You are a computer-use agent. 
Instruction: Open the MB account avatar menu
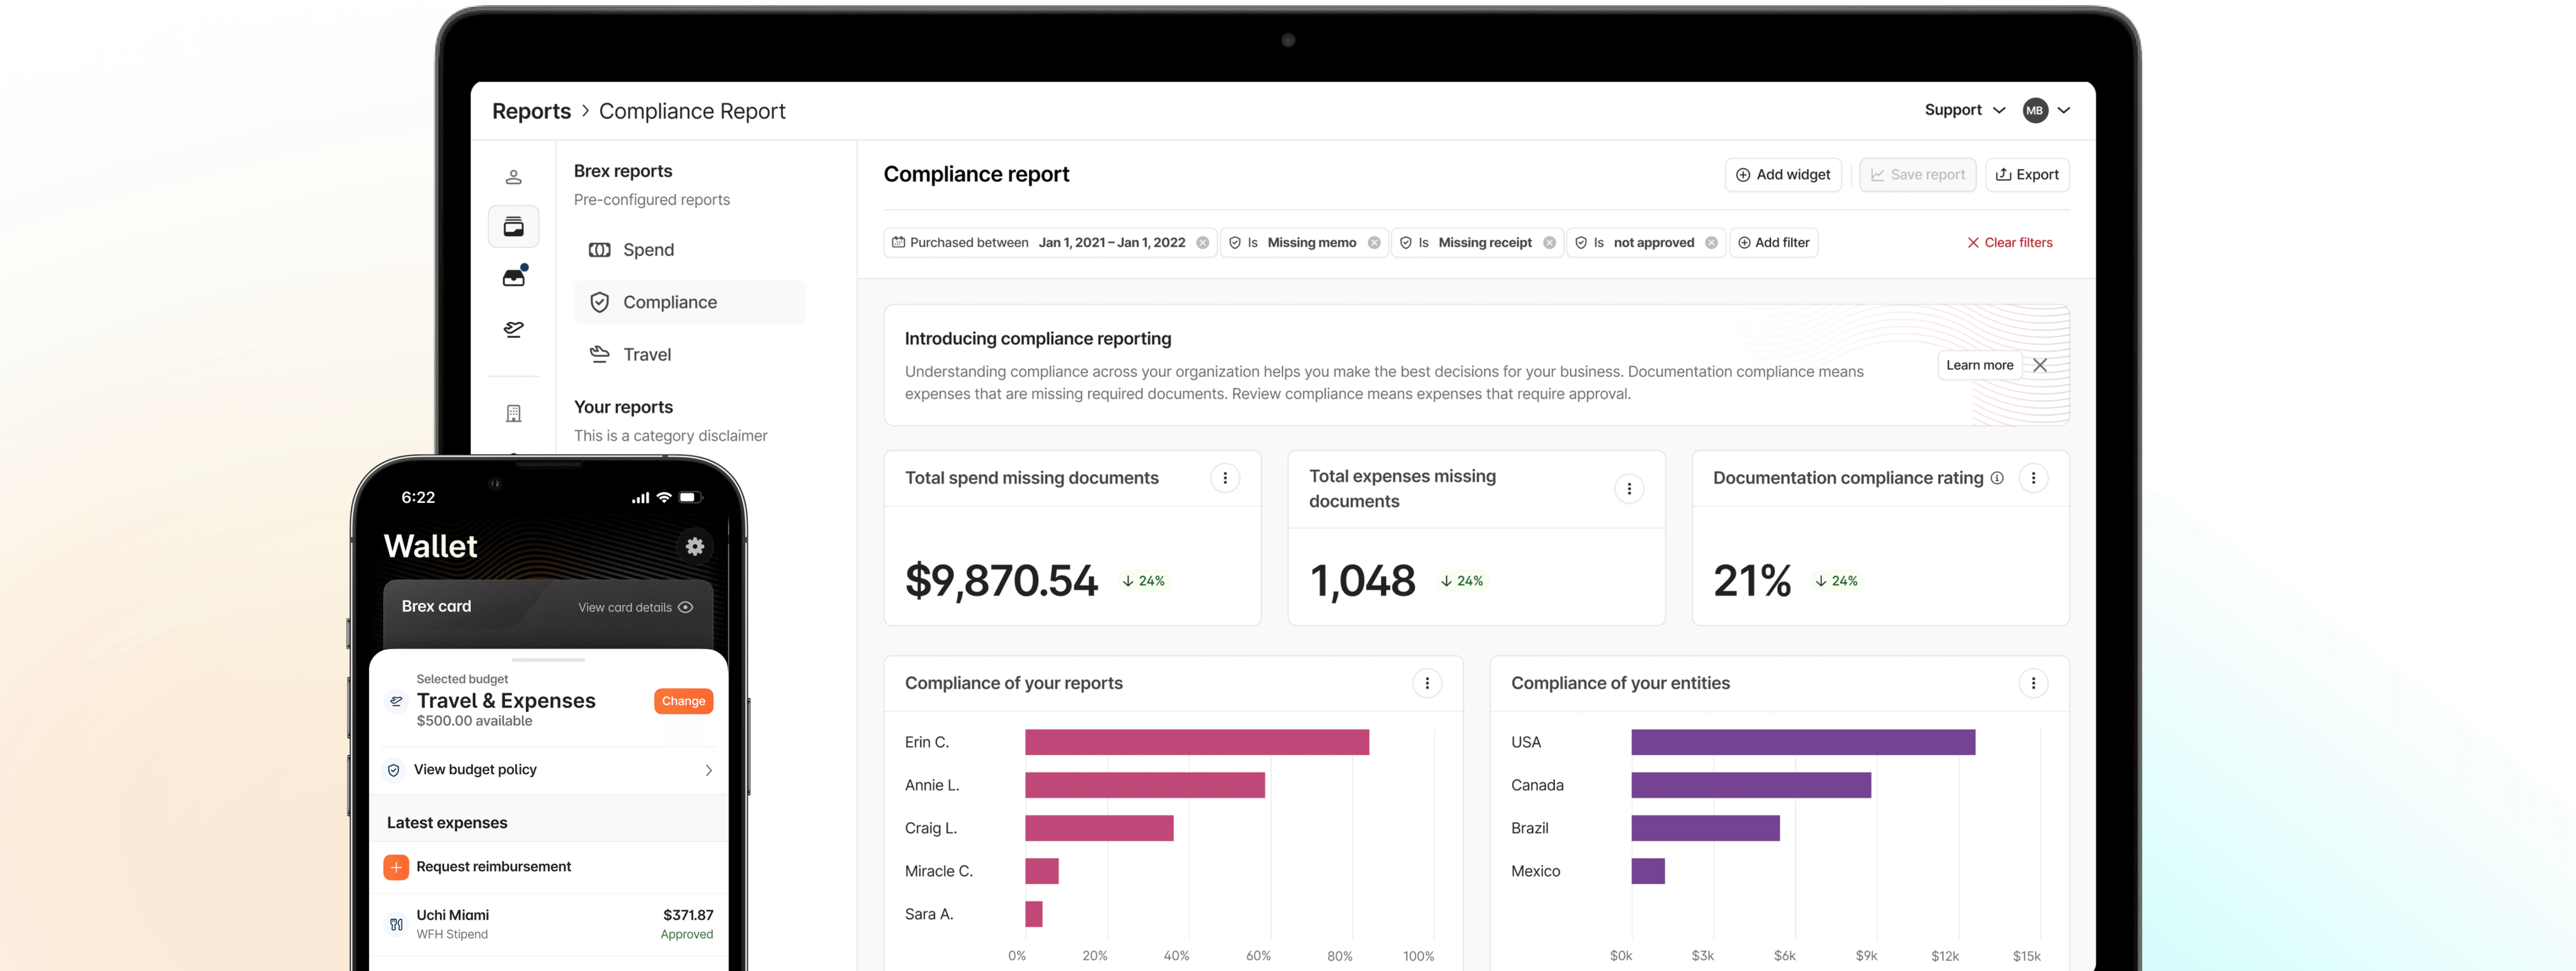(2035, 110)
